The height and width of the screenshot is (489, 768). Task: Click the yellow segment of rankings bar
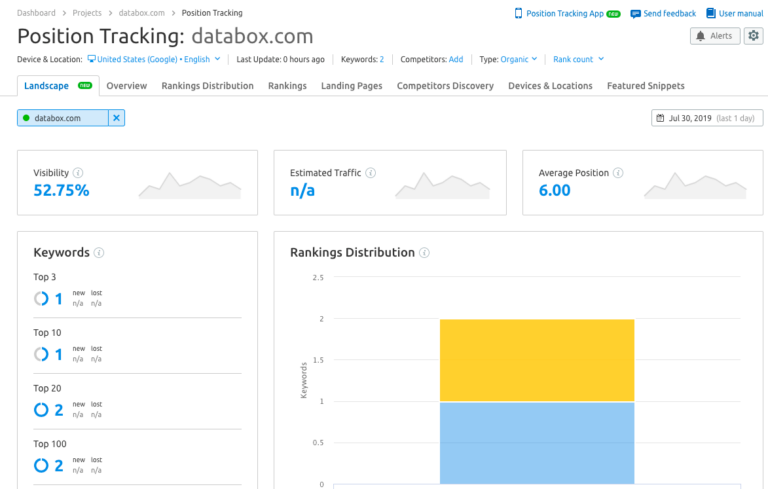tap(537, 360)
